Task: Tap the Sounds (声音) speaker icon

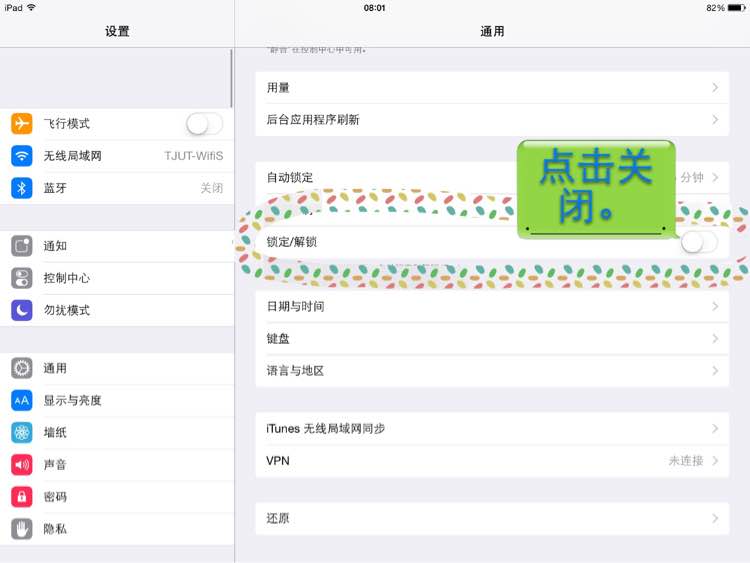Action: (22, 465)
